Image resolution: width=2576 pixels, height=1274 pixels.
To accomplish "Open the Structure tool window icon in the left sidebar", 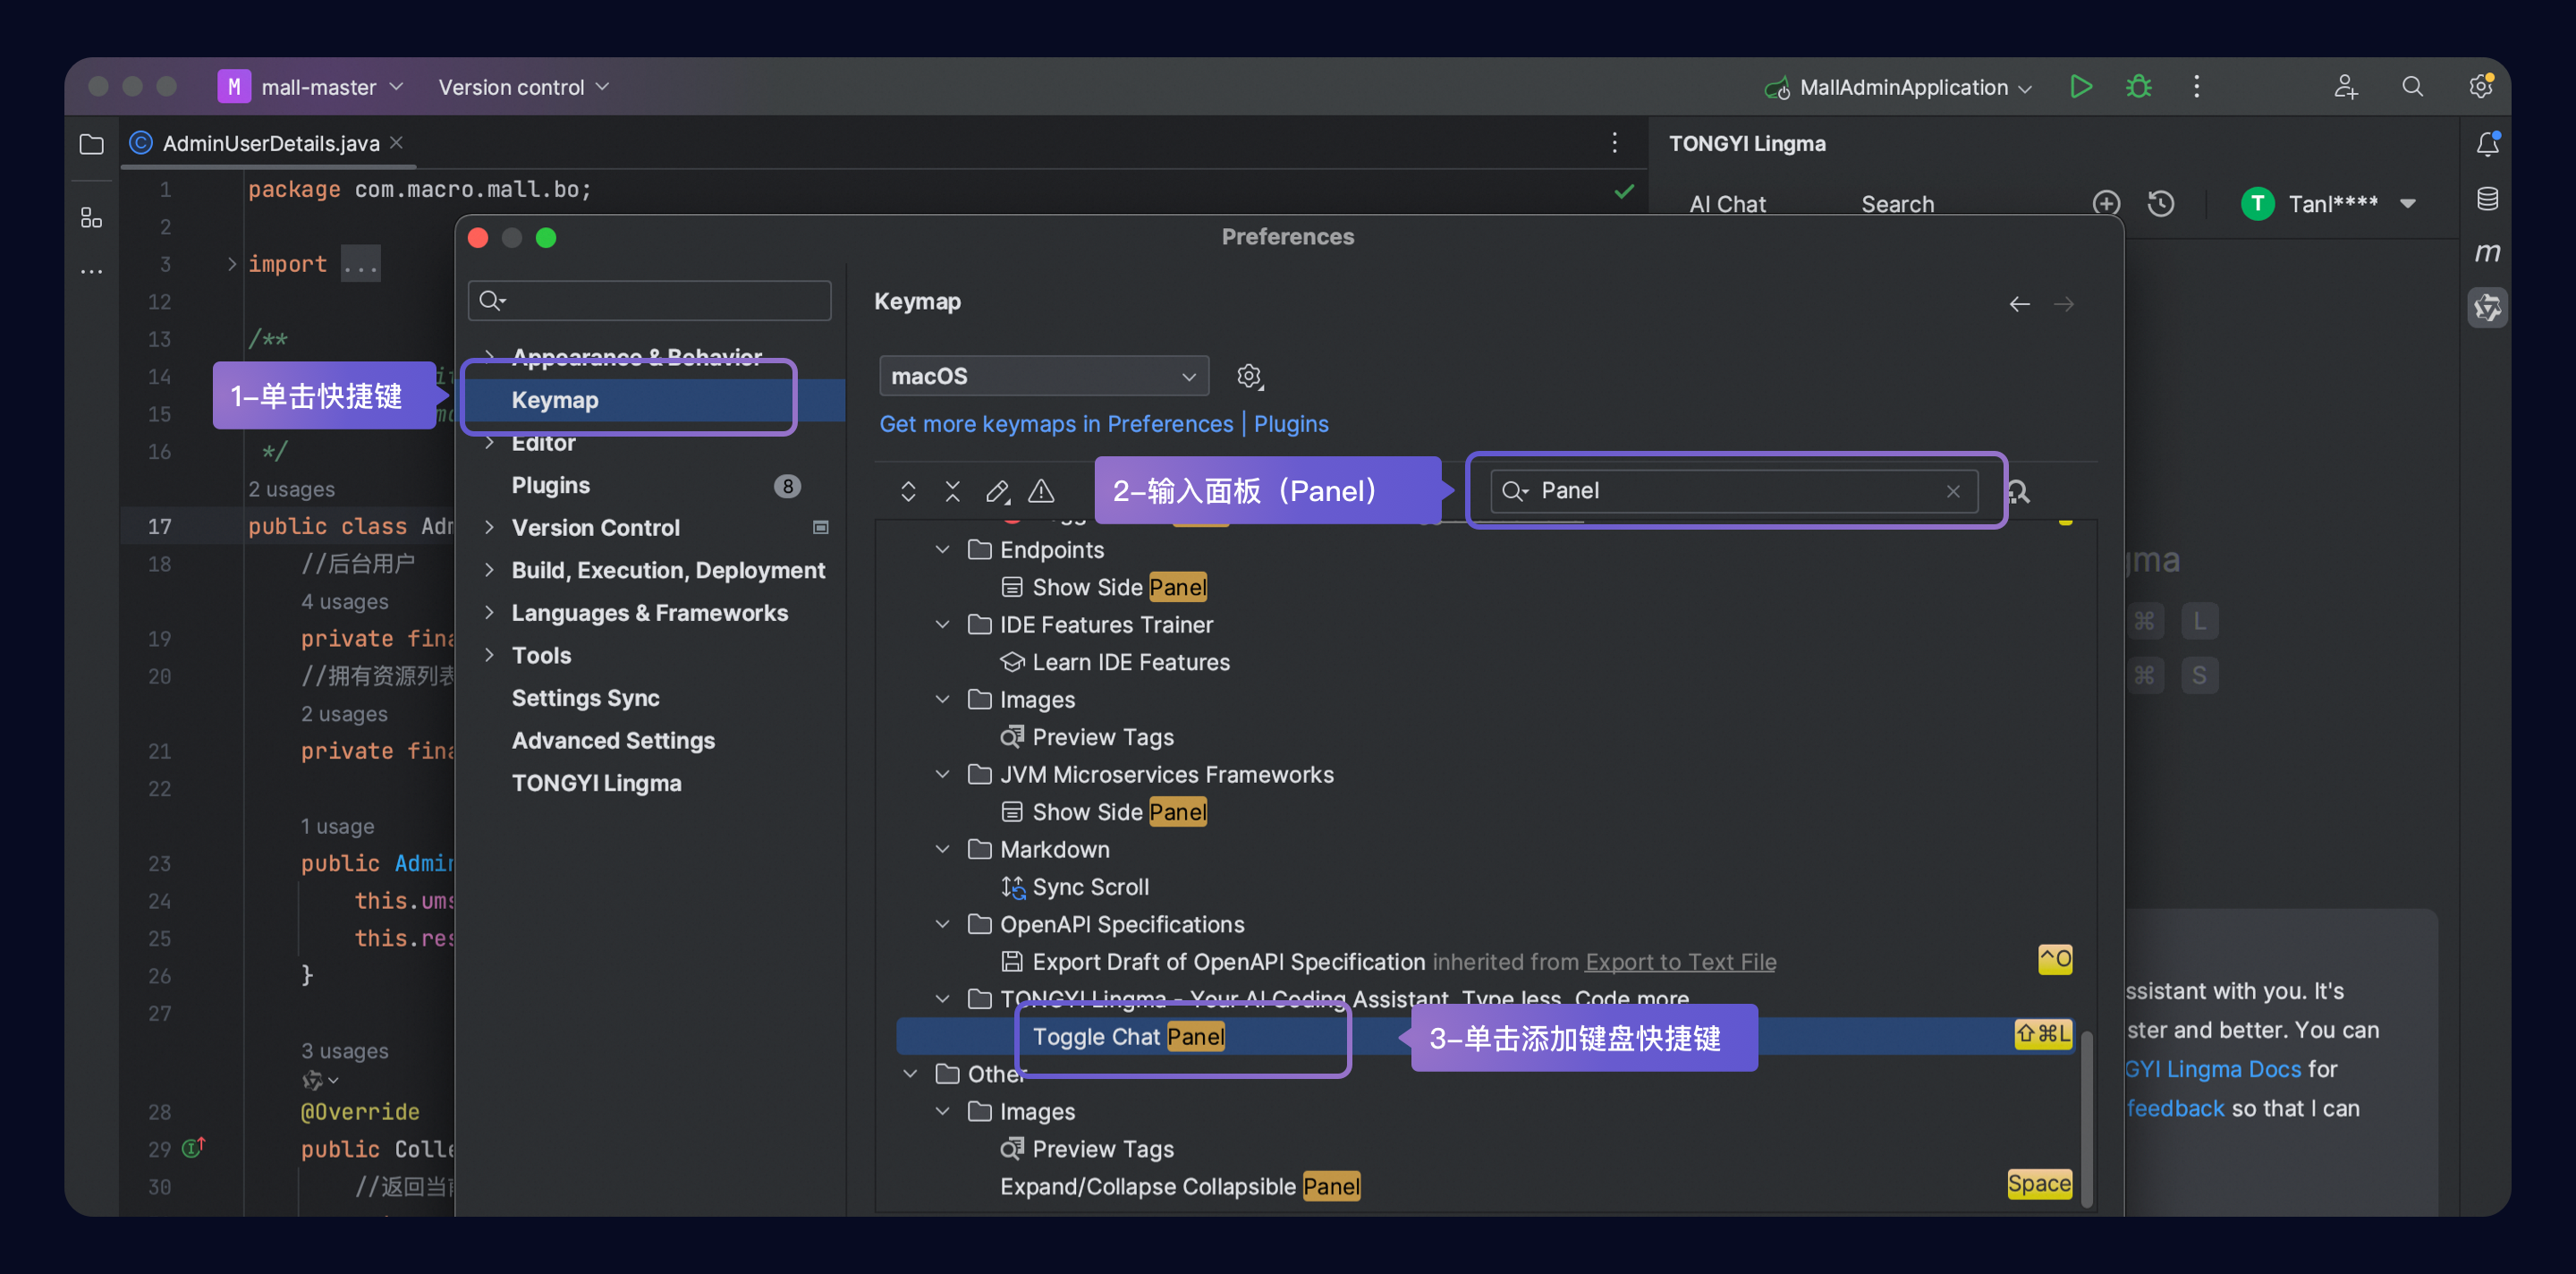I will tap(91, 217).
